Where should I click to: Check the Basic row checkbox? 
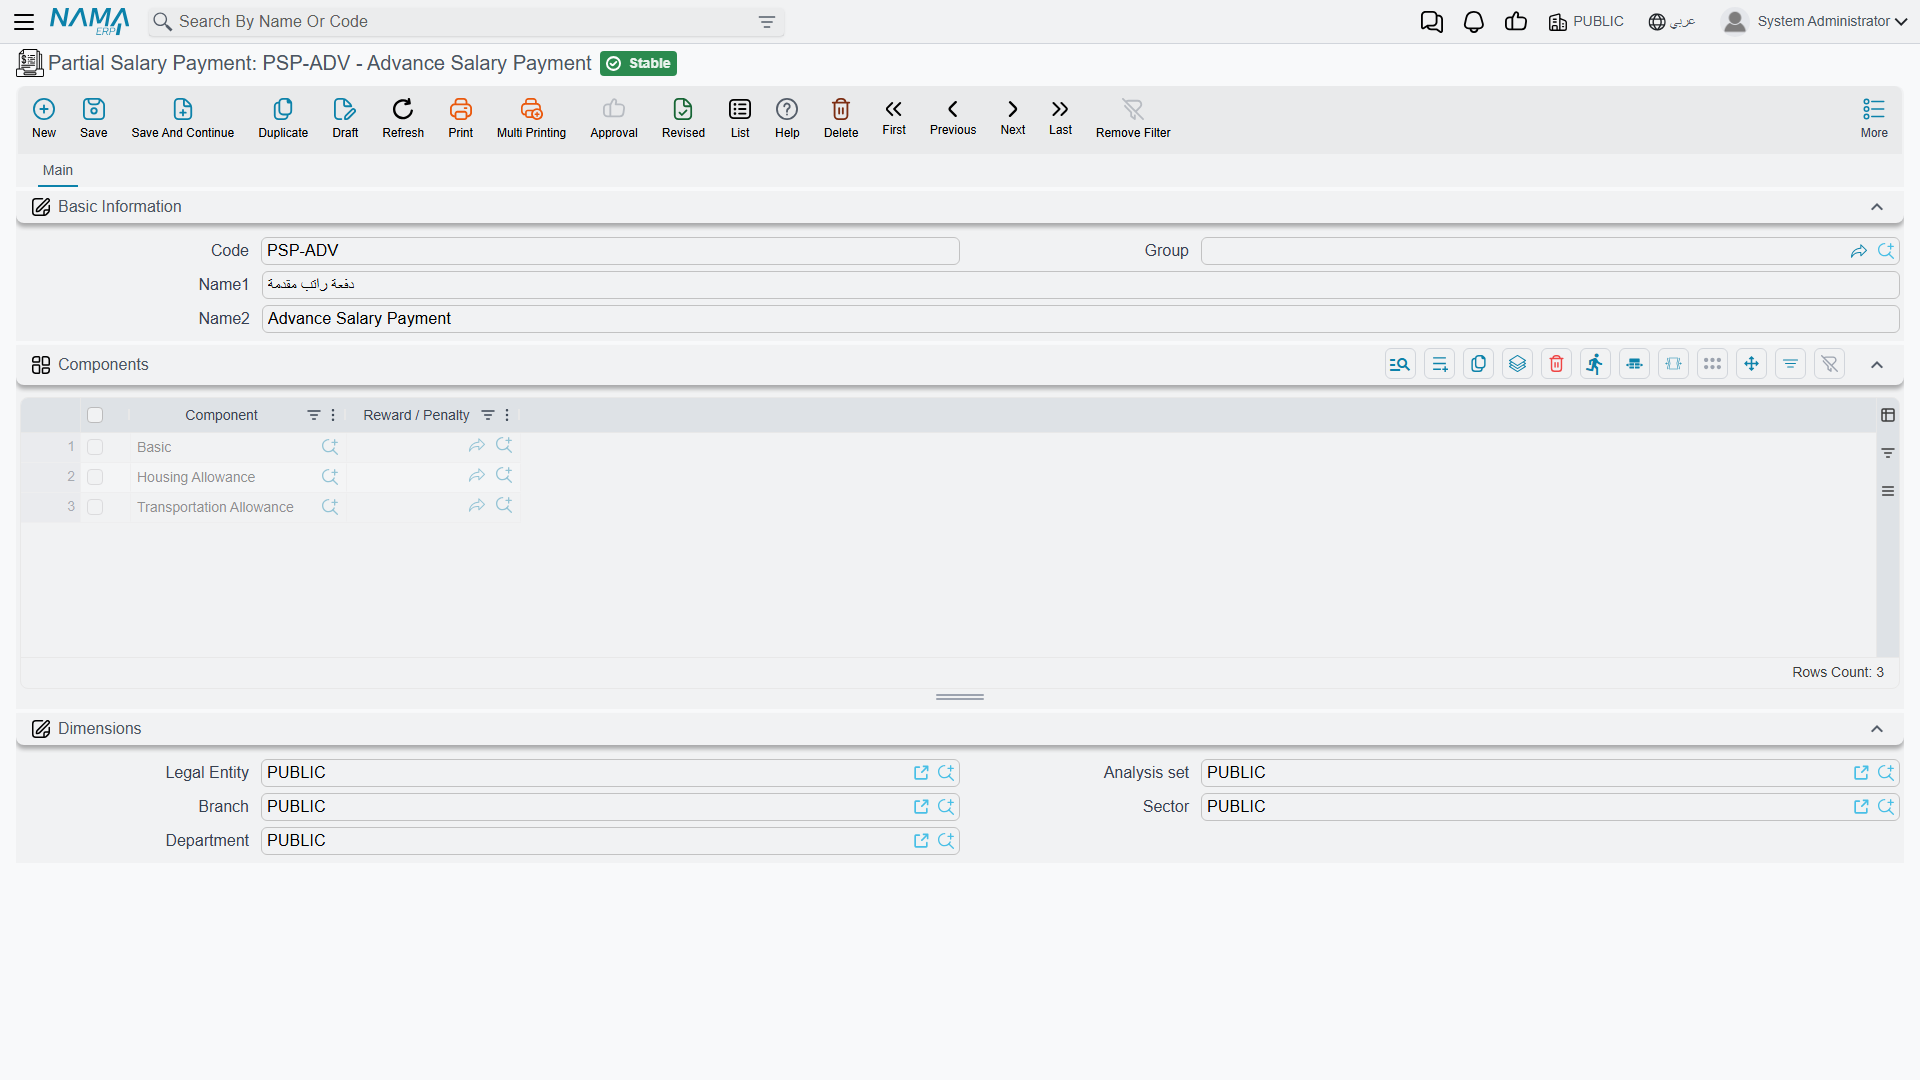click(95, 447)
